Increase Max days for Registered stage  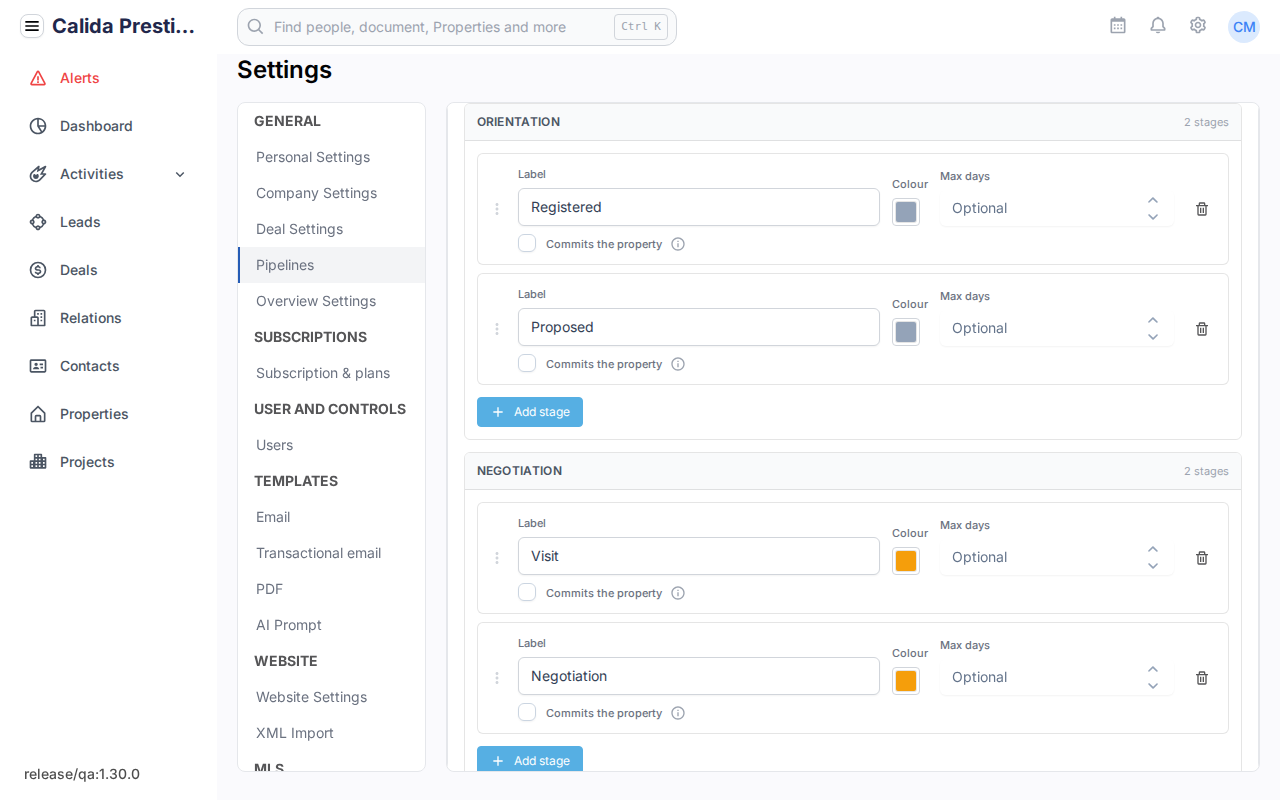pyautogui.click(x=1153, y=200)
